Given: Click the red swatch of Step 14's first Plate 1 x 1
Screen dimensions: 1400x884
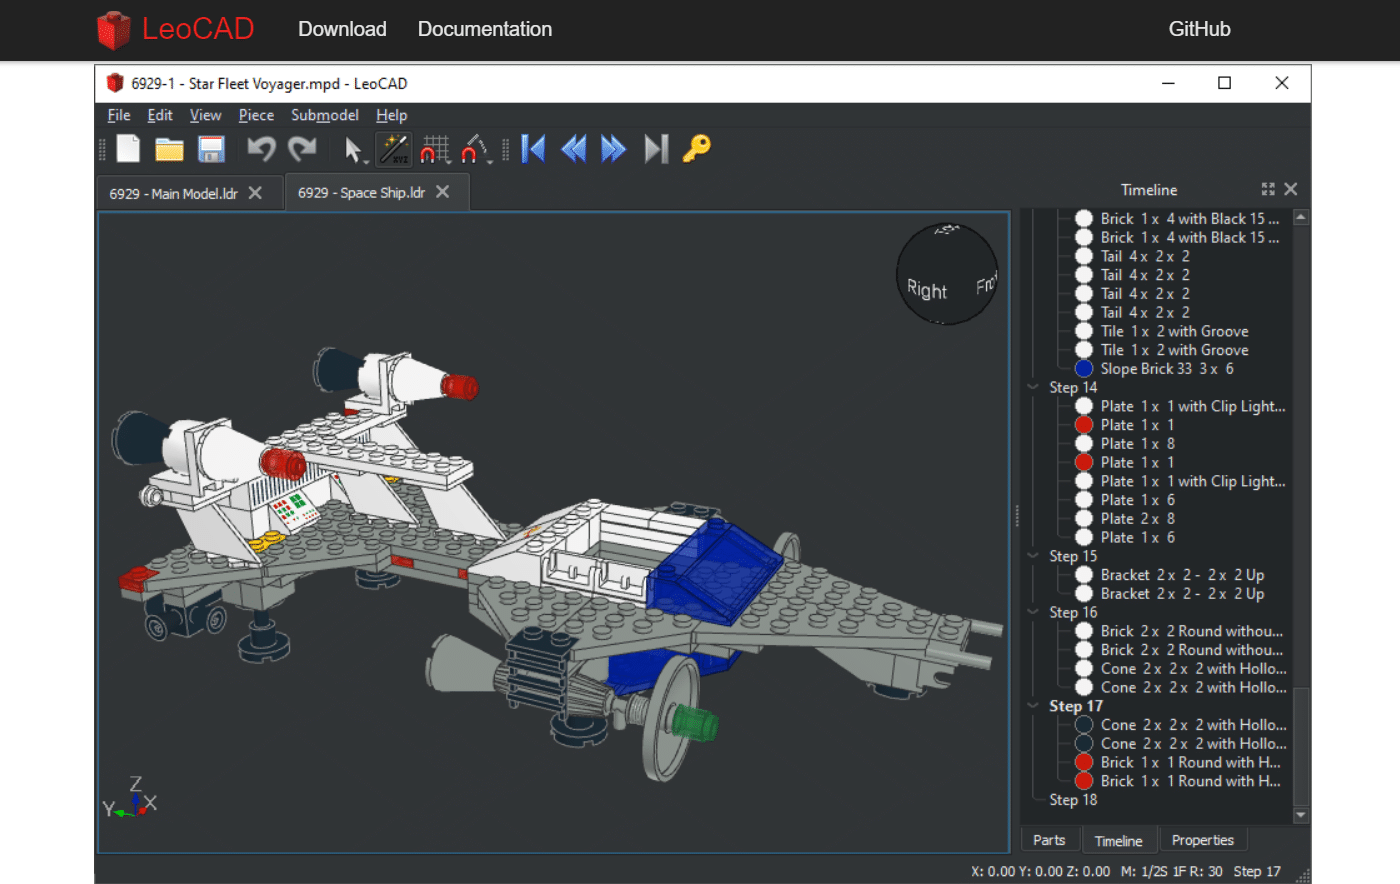Looking at the screenshot, I should pyautogui.click(x=1084, y=425).
